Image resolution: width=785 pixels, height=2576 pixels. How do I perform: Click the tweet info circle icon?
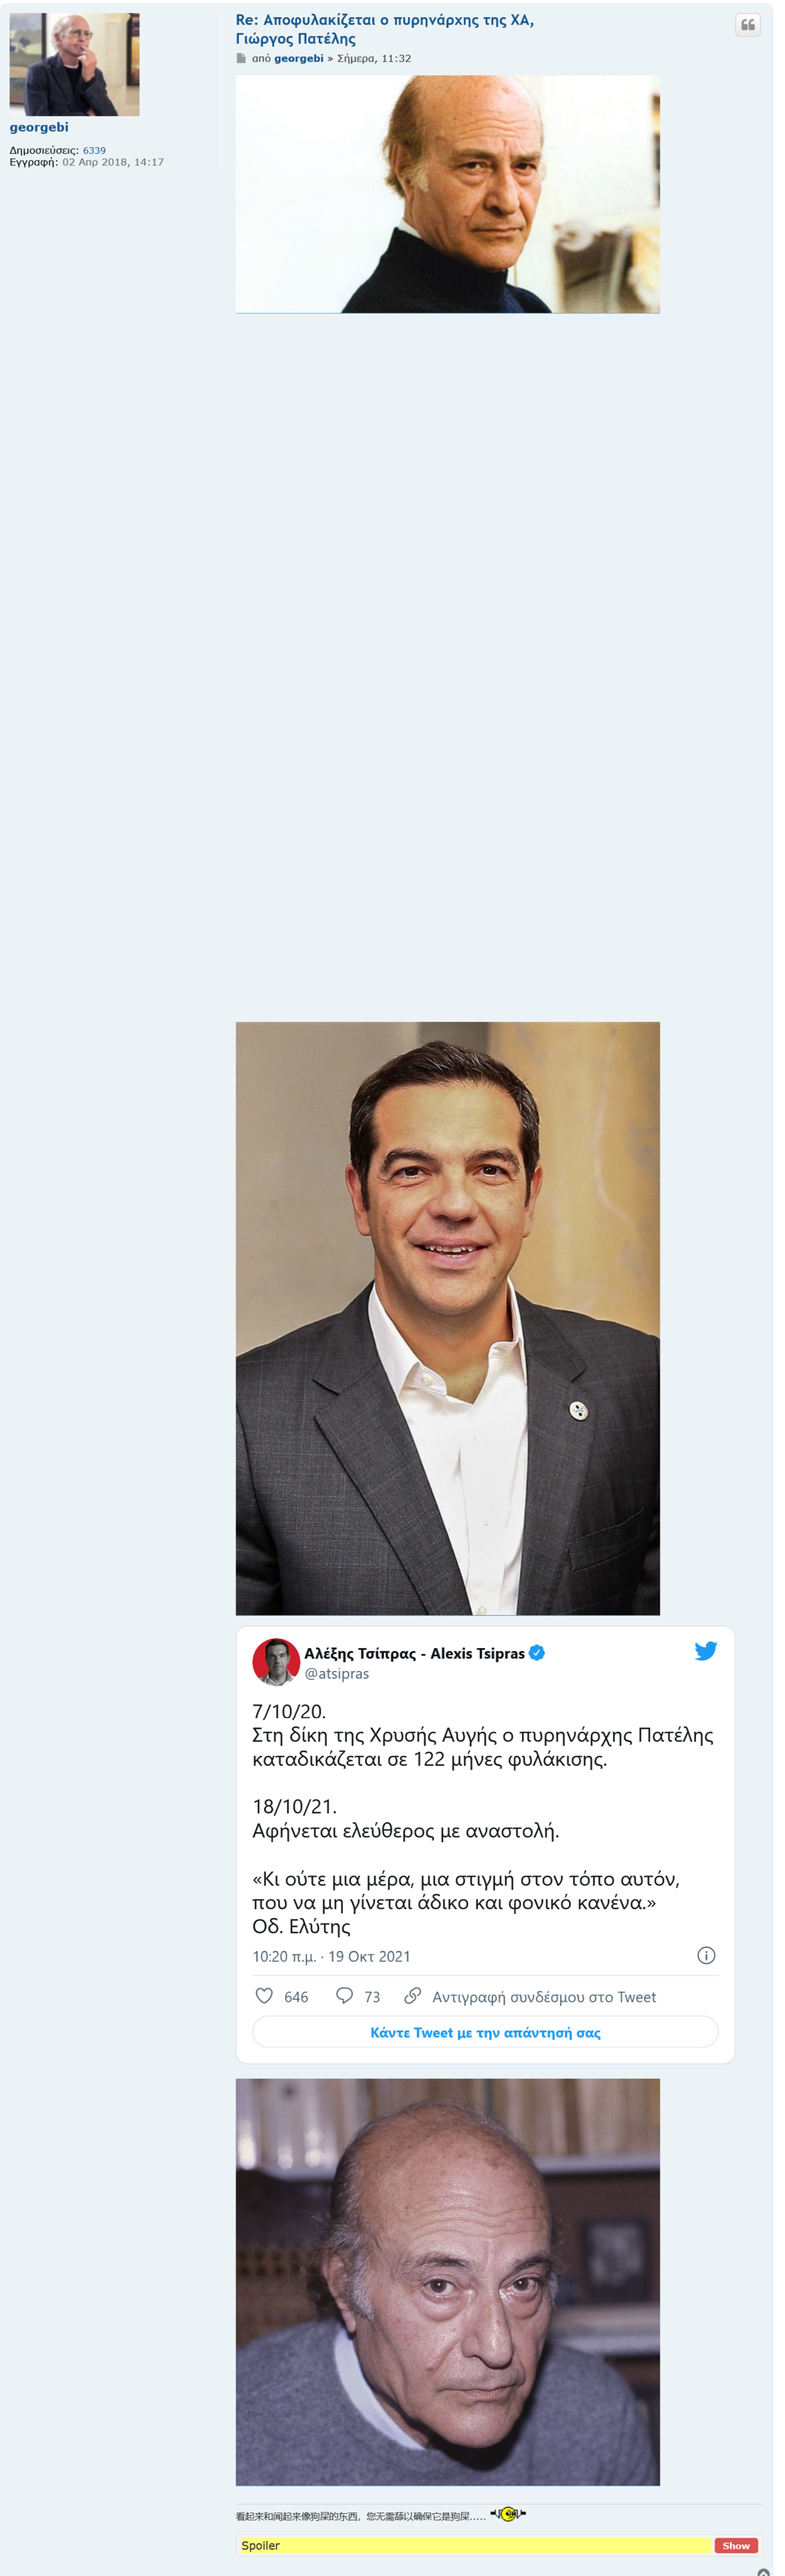(x=705, y=1955)
